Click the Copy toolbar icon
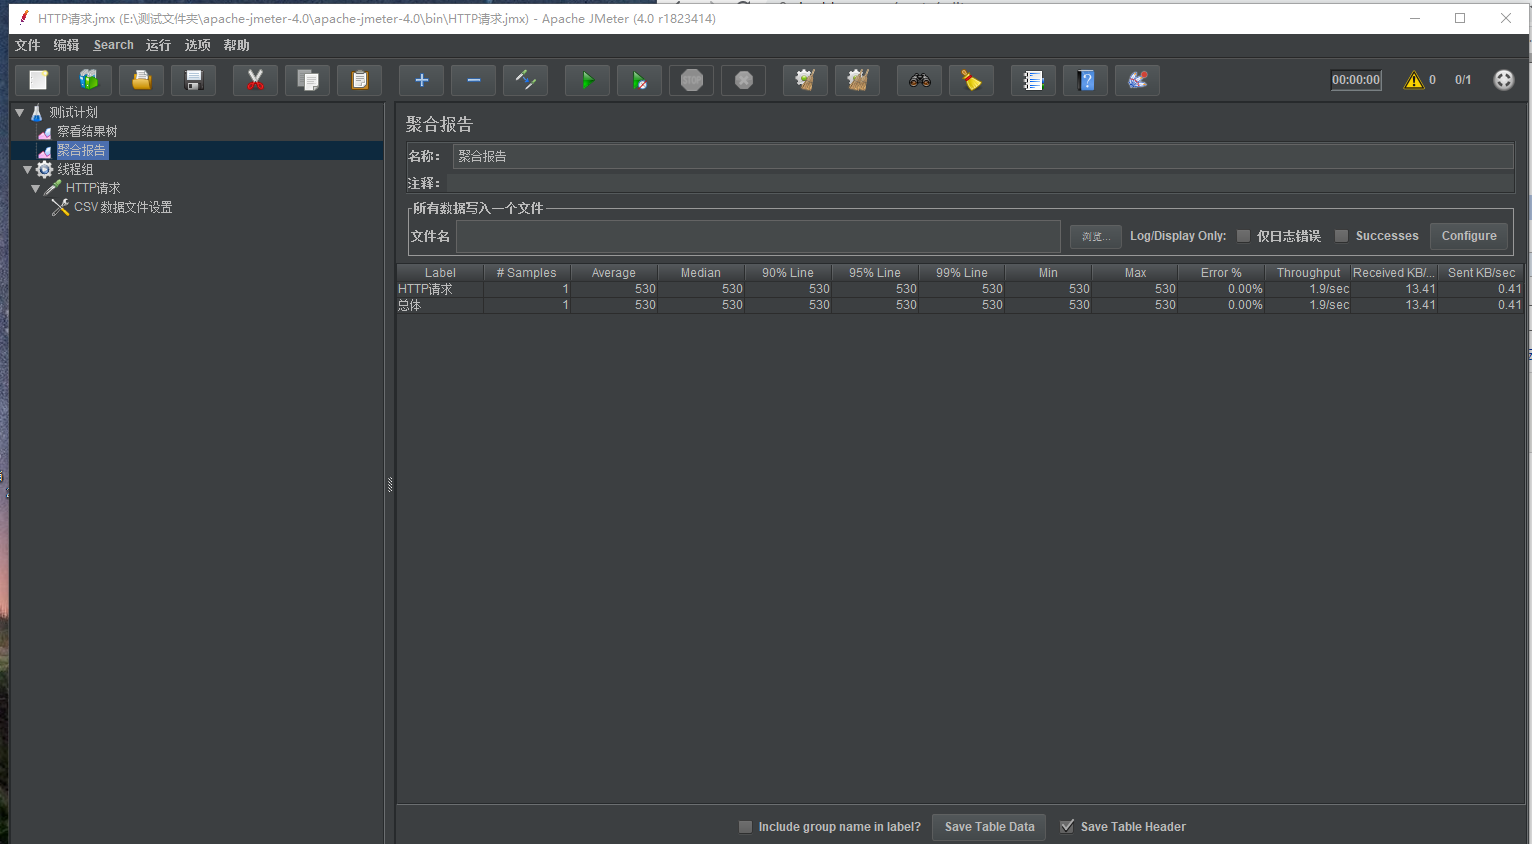The height and width of the screenshot is (844, 1532). 308,80
